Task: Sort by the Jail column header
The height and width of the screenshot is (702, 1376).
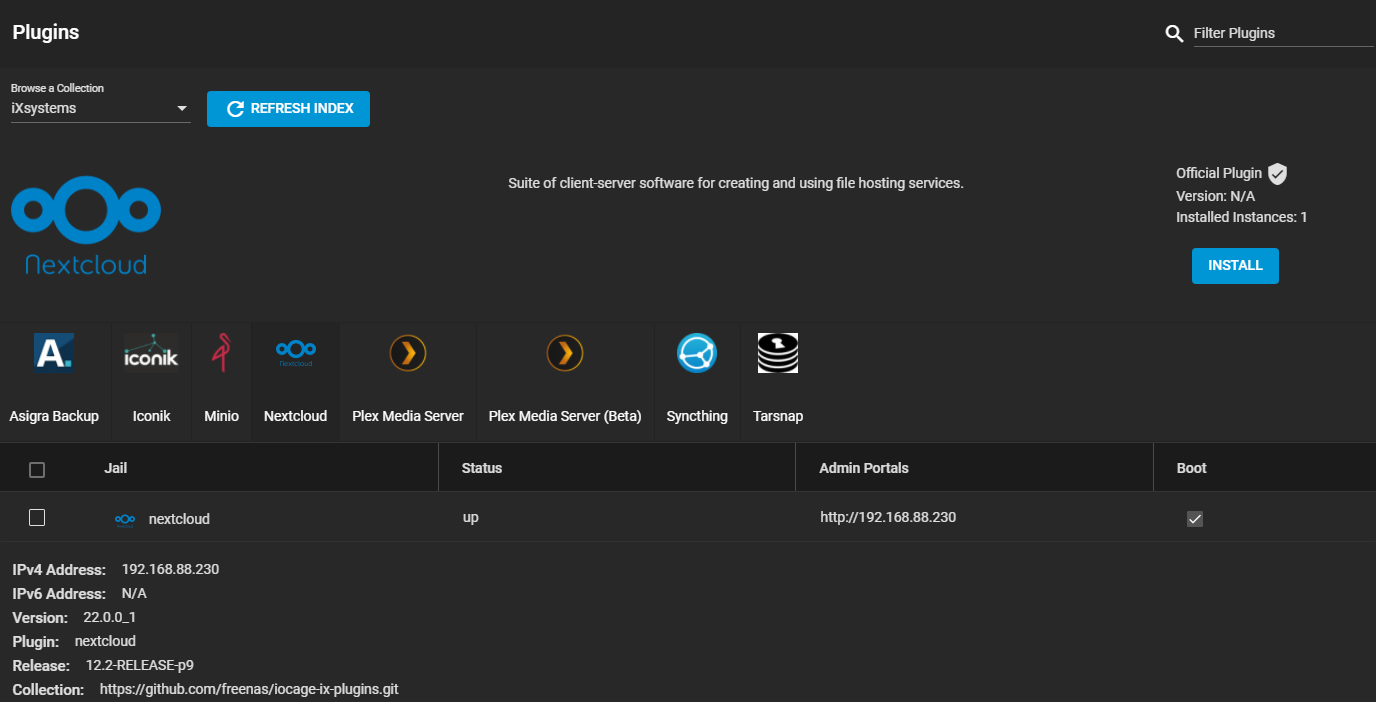Action: click(x=116, y=468)
